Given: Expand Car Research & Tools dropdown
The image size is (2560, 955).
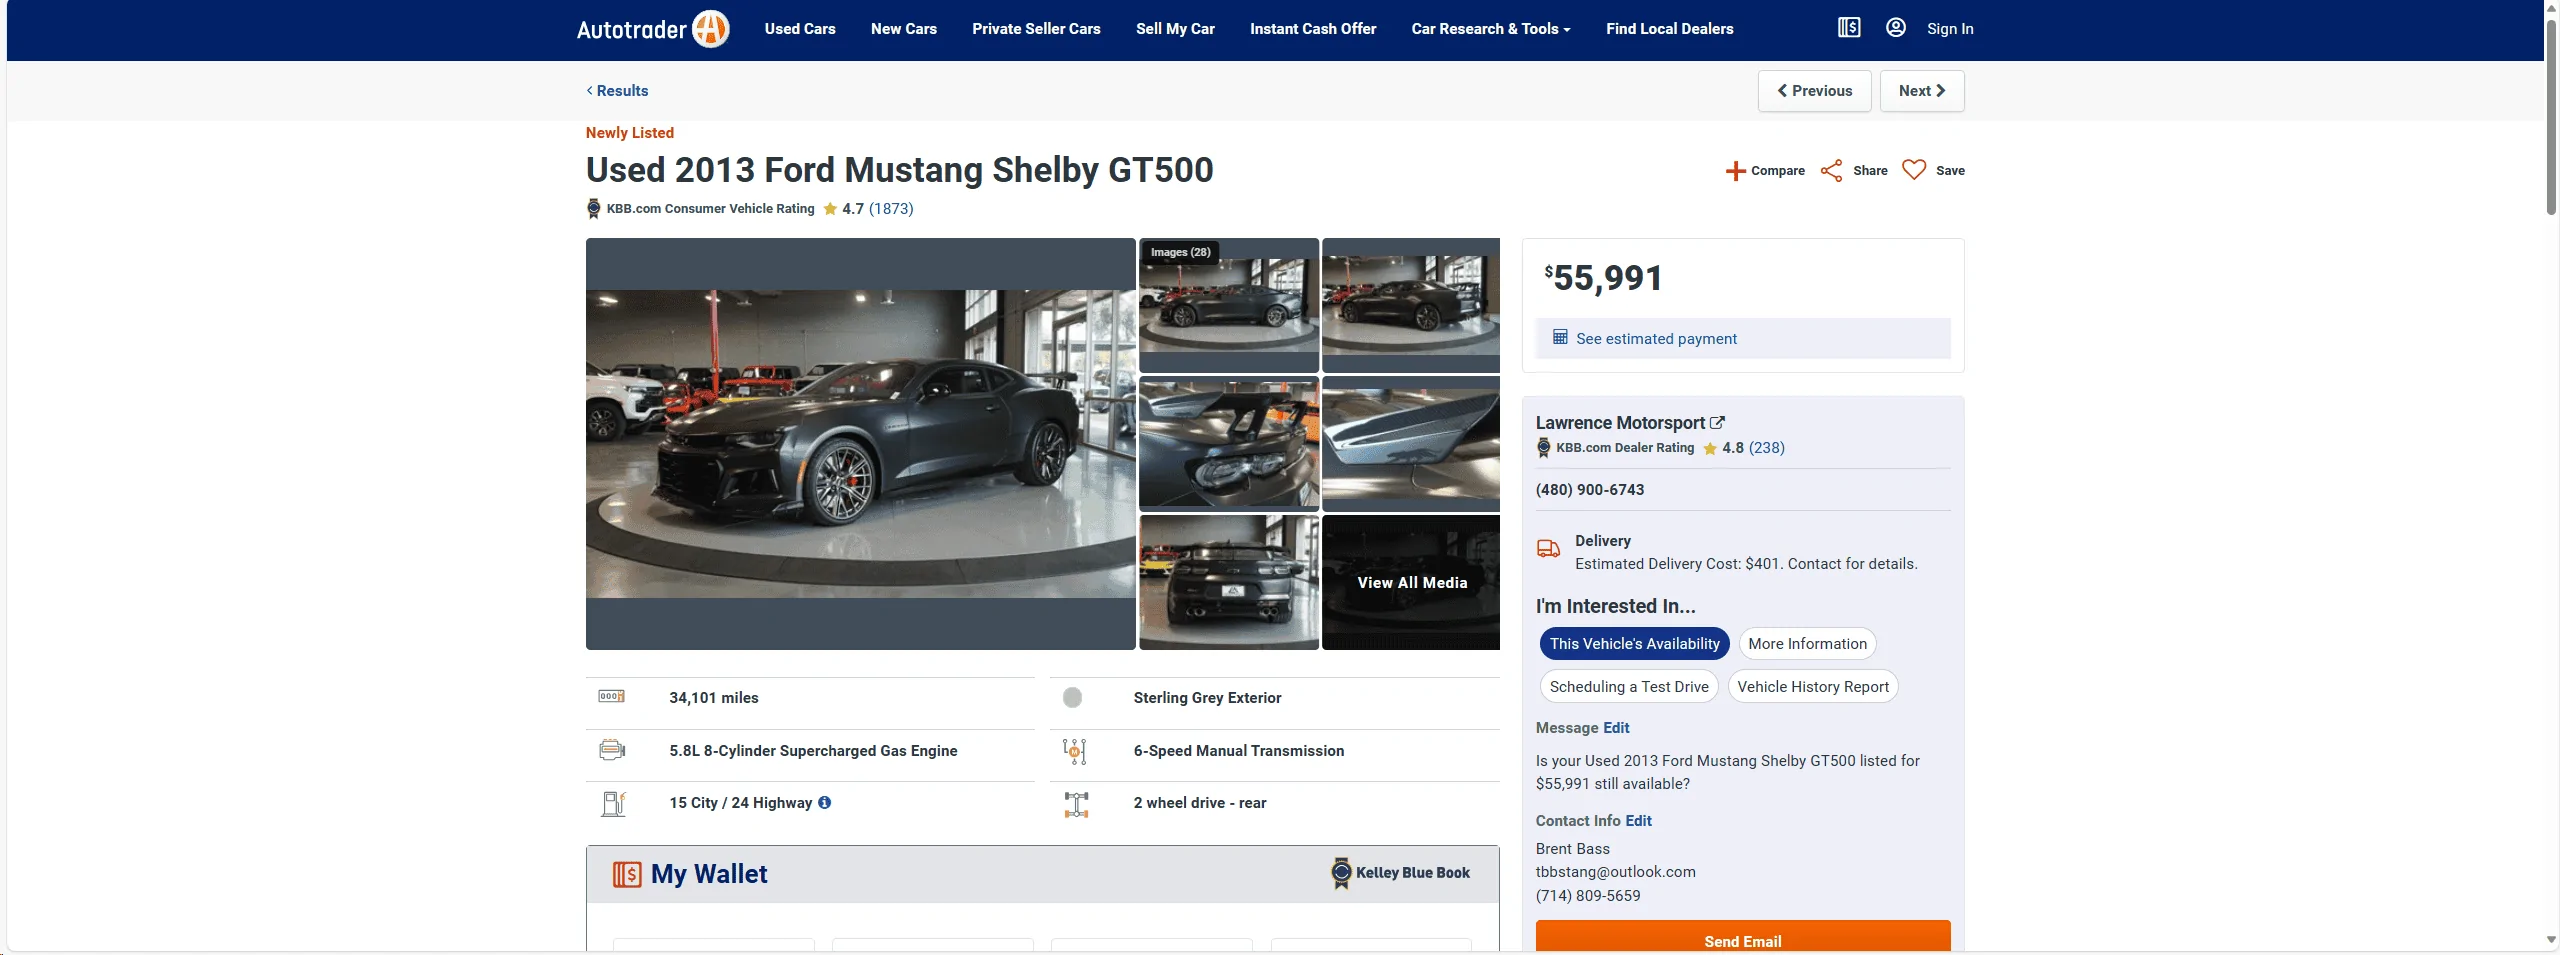Looking at the screenshot, I should [1490, 29].
